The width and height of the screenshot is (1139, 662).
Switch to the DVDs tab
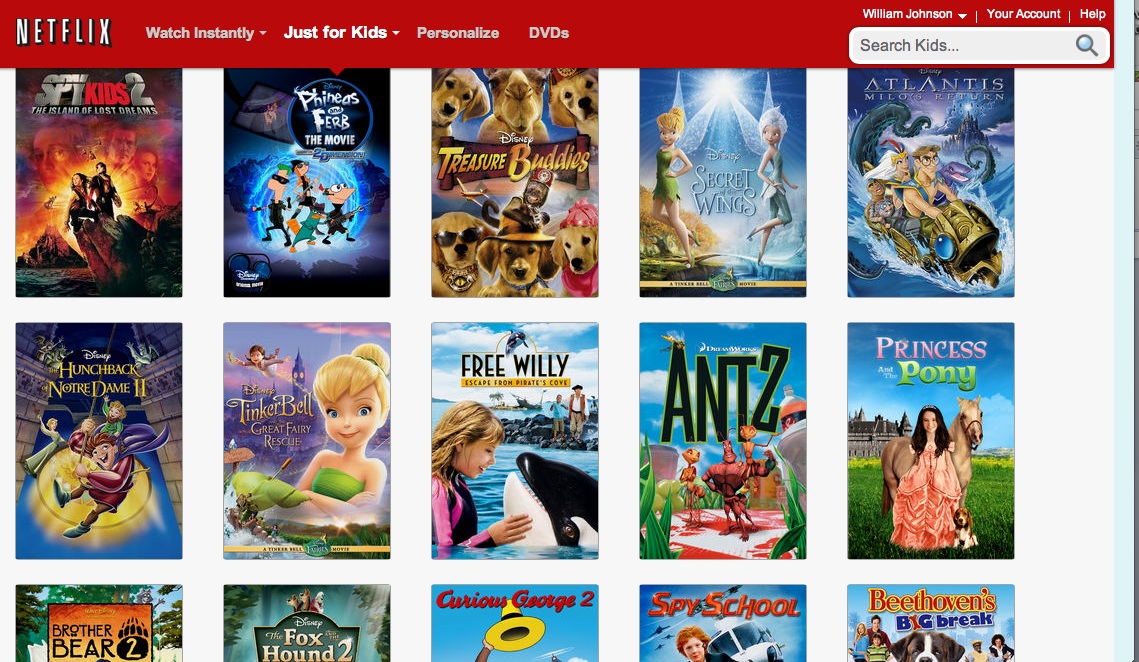coord(548,33)
